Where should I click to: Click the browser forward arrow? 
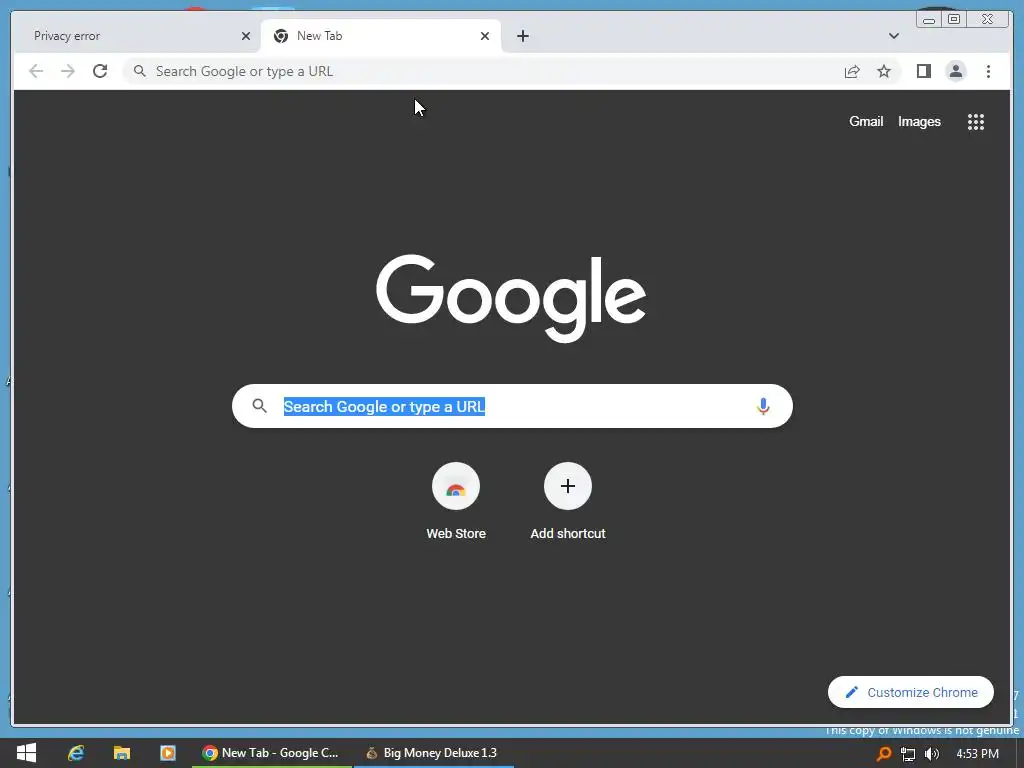pos(68,71)
